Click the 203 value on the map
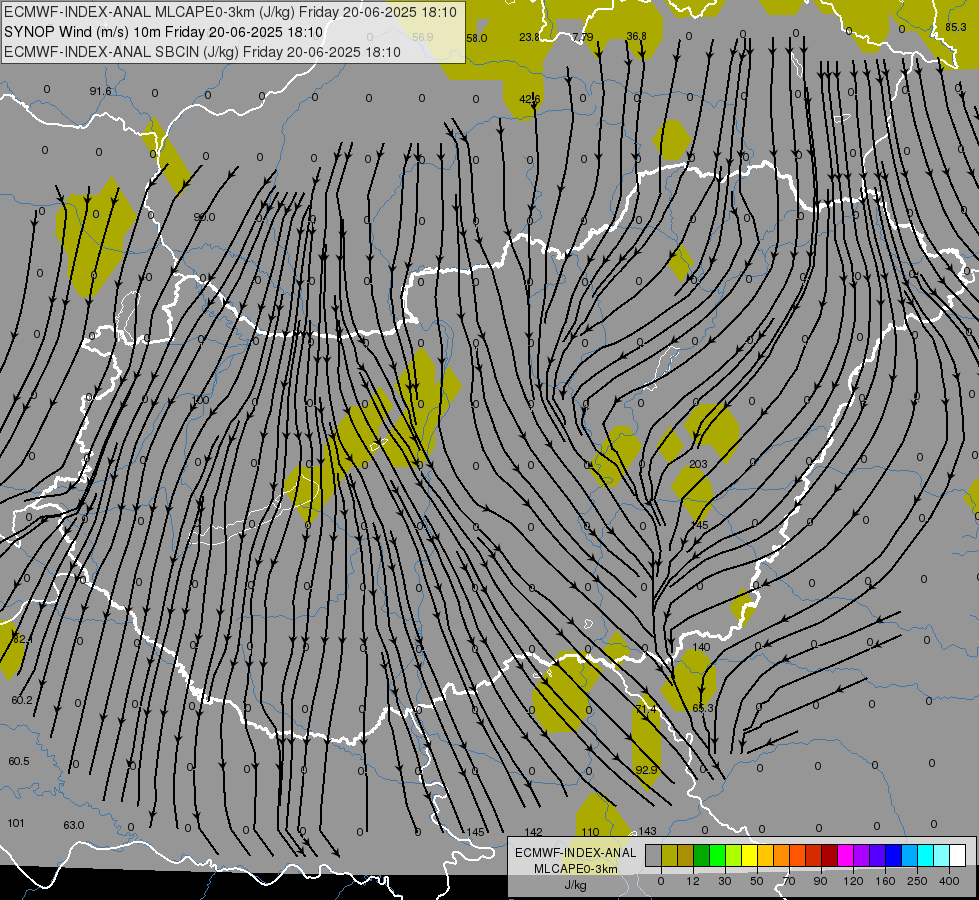 (699, 464)
